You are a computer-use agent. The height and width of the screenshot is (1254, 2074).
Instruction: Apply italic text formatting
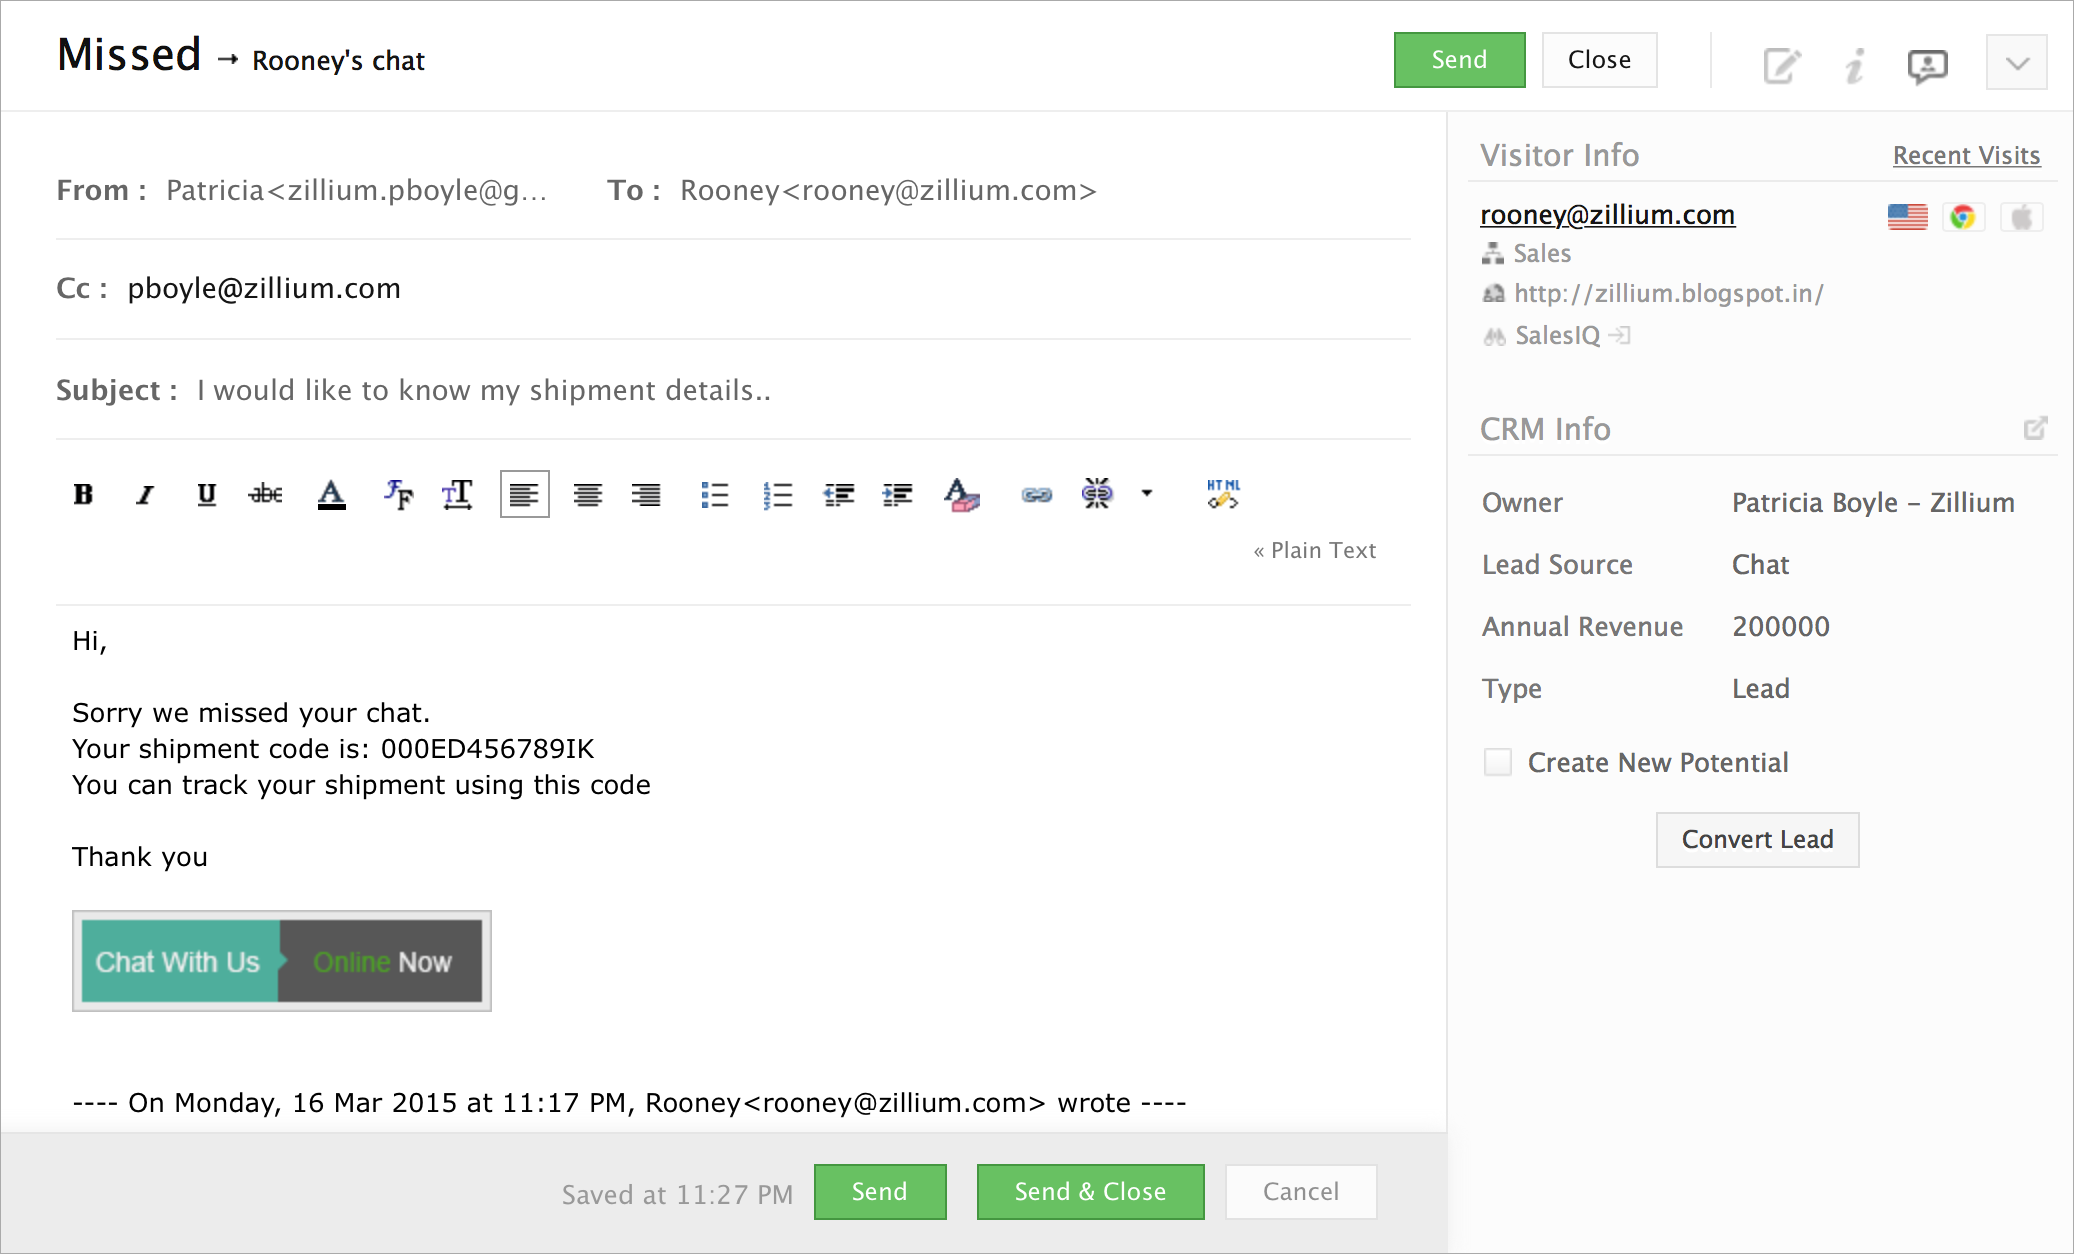pos(145,494)
